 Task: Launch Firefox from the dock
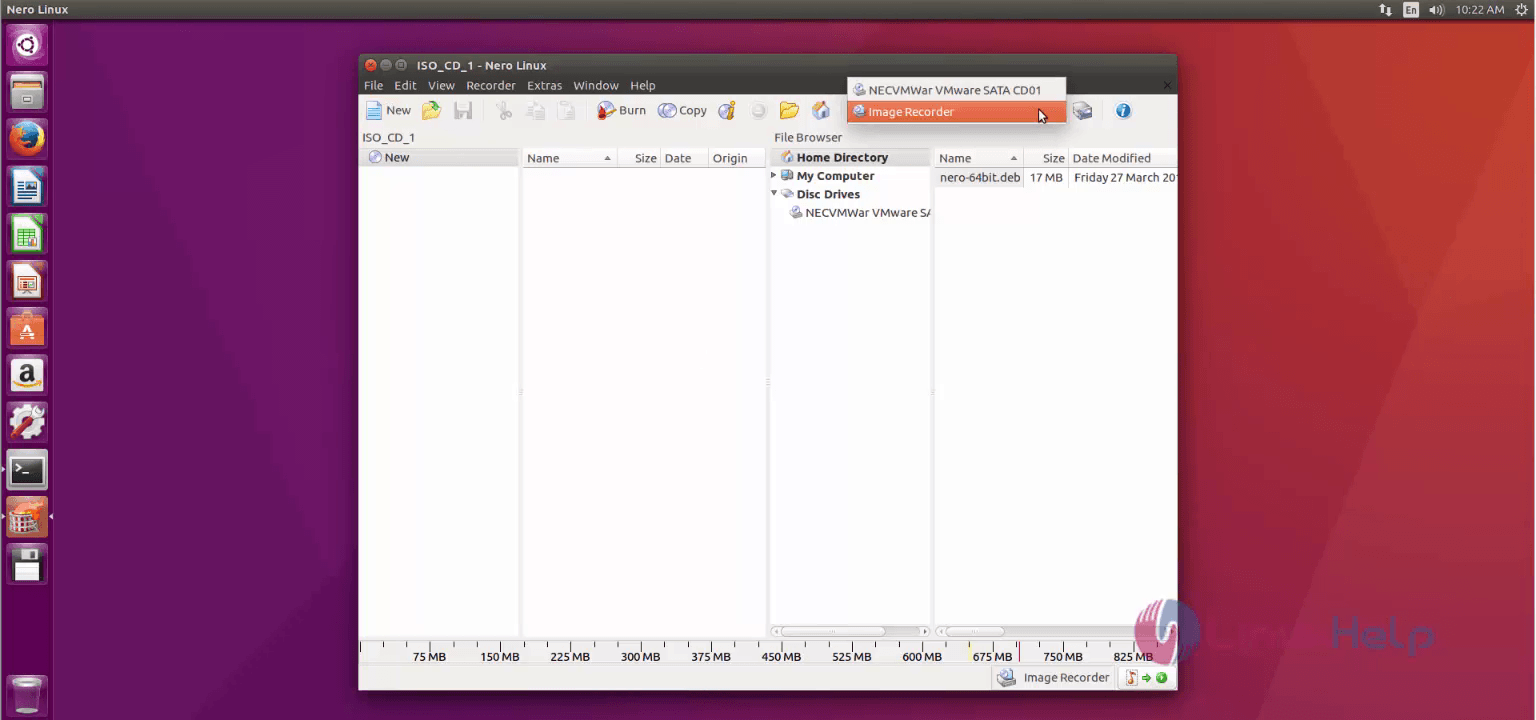[27, 139]
